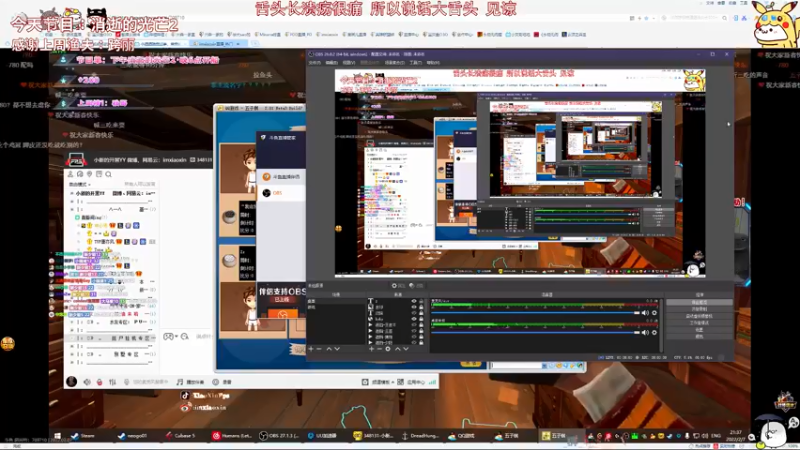This screenshot has width=800, height=450.
Task: Click the Exit button in OBS controls
Action: [699, 336]
